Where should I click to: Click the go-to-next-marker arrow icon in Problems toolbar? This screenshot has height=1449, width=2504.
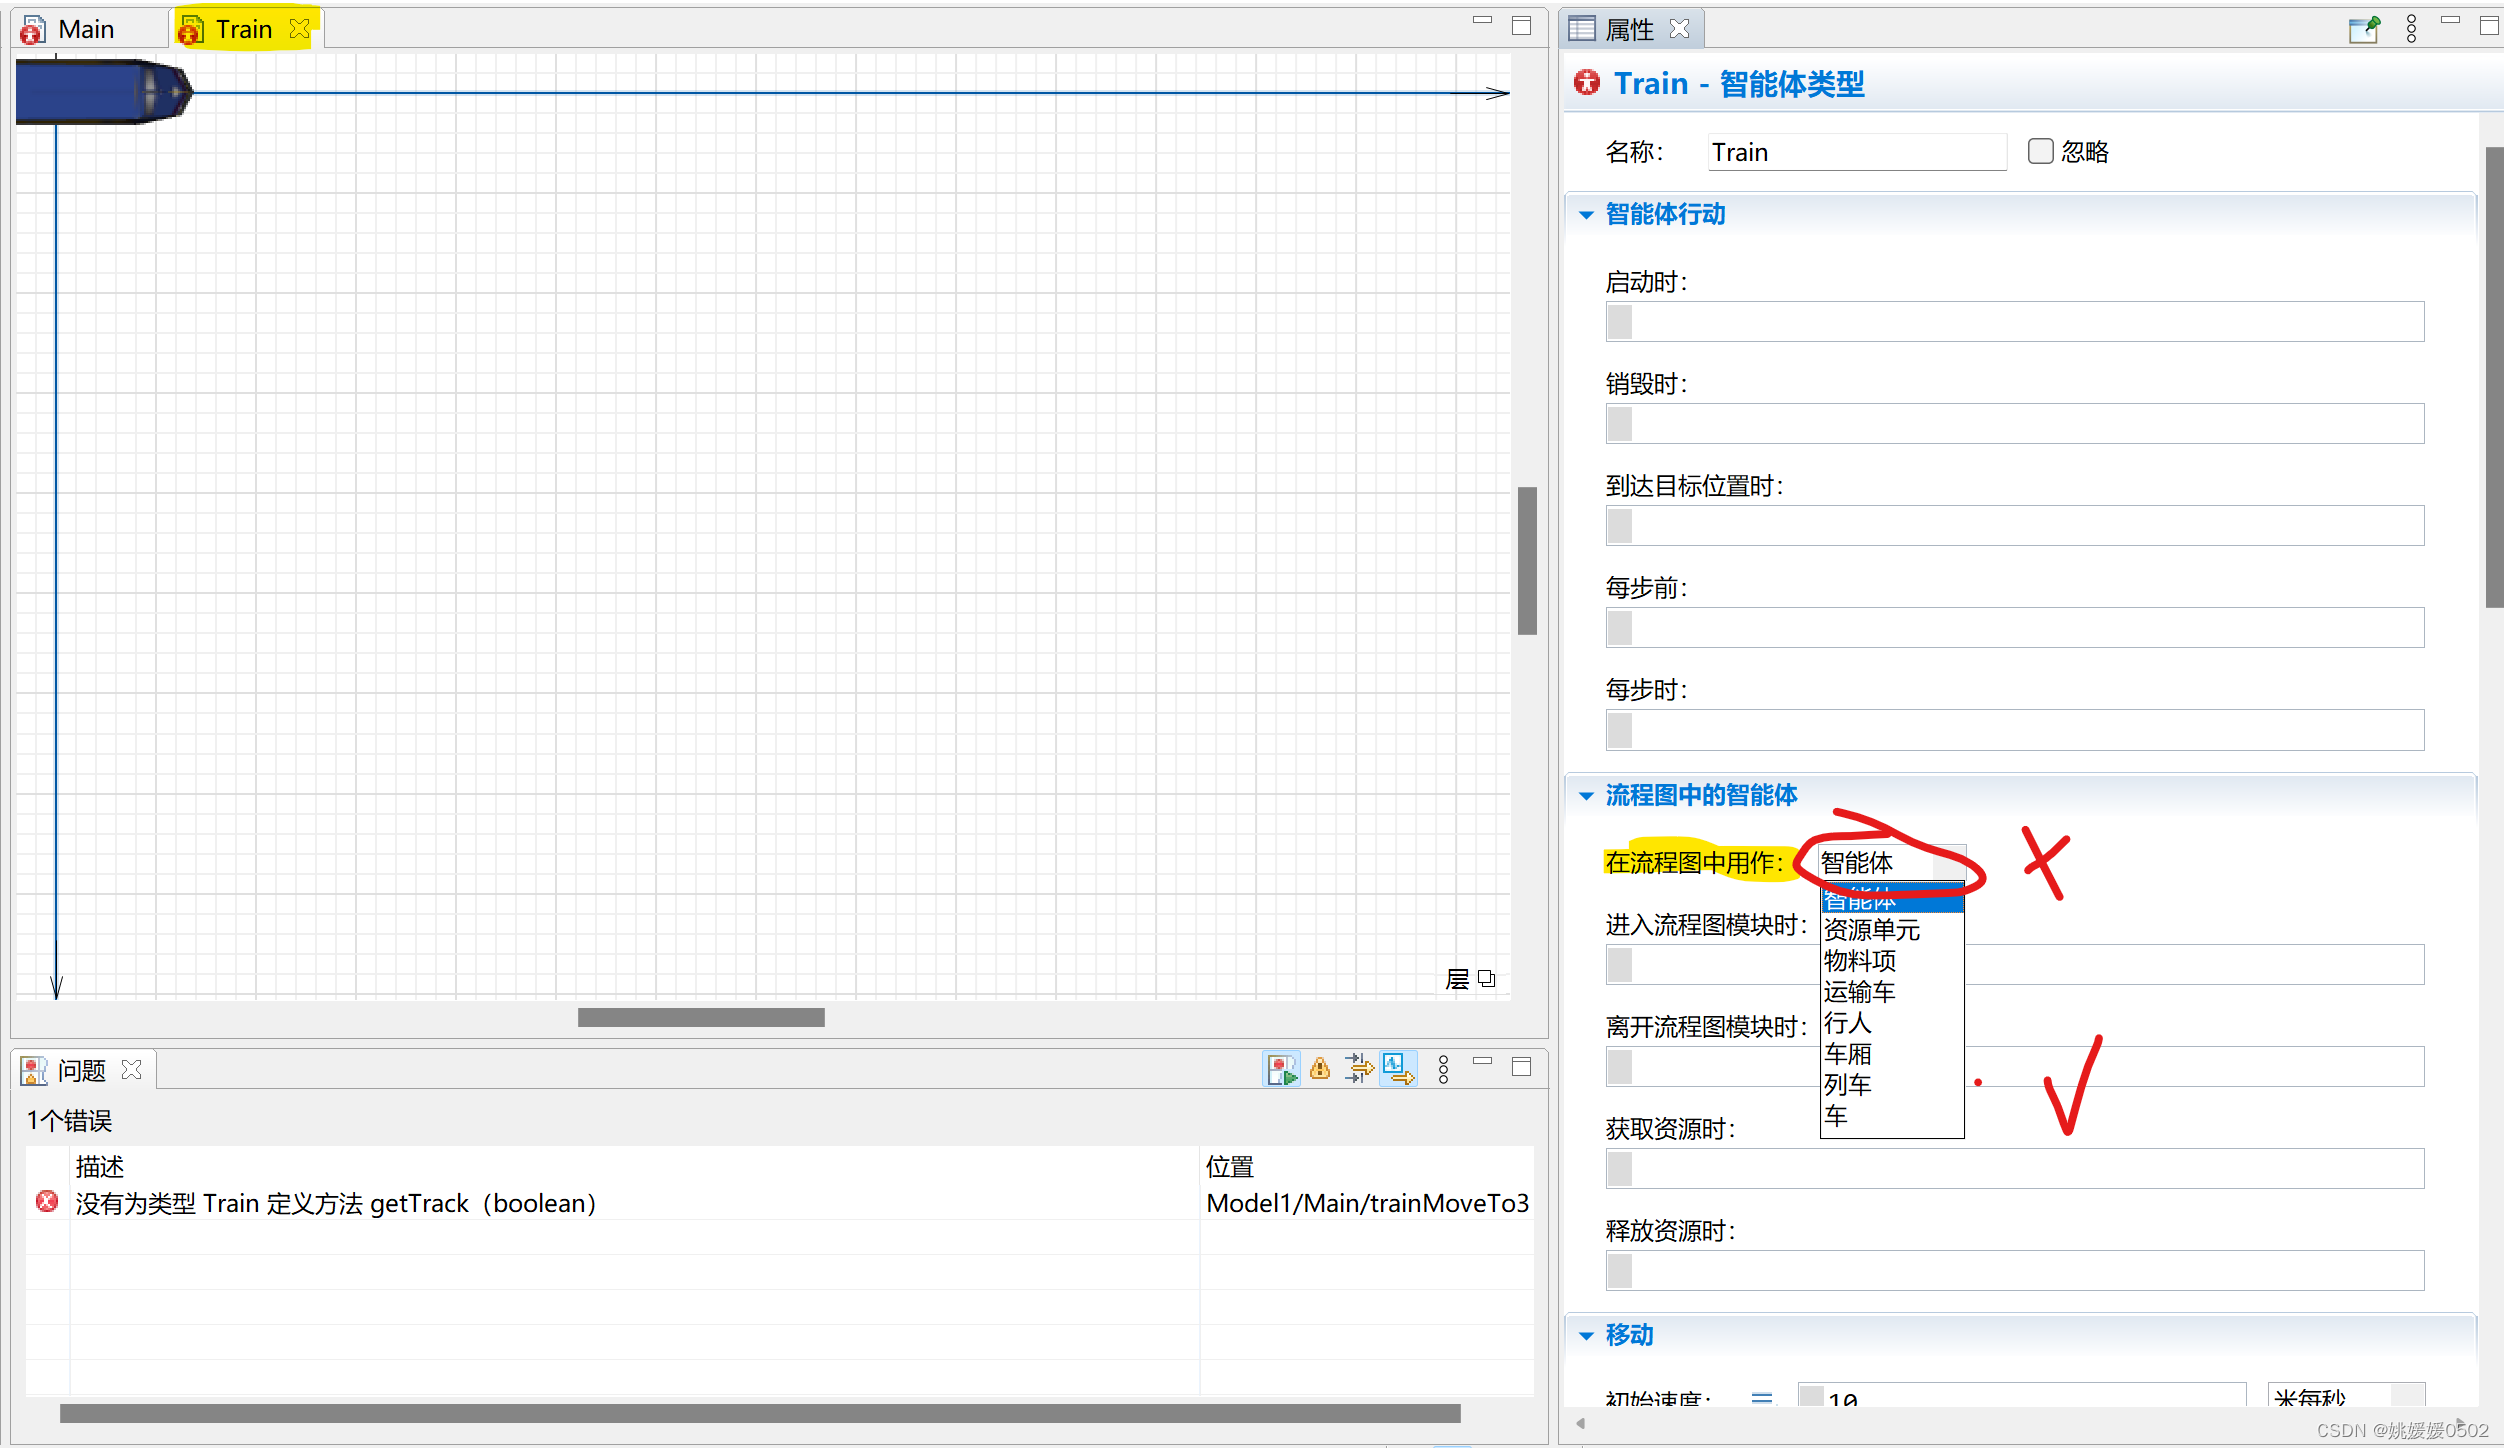pos(1359,1068)
